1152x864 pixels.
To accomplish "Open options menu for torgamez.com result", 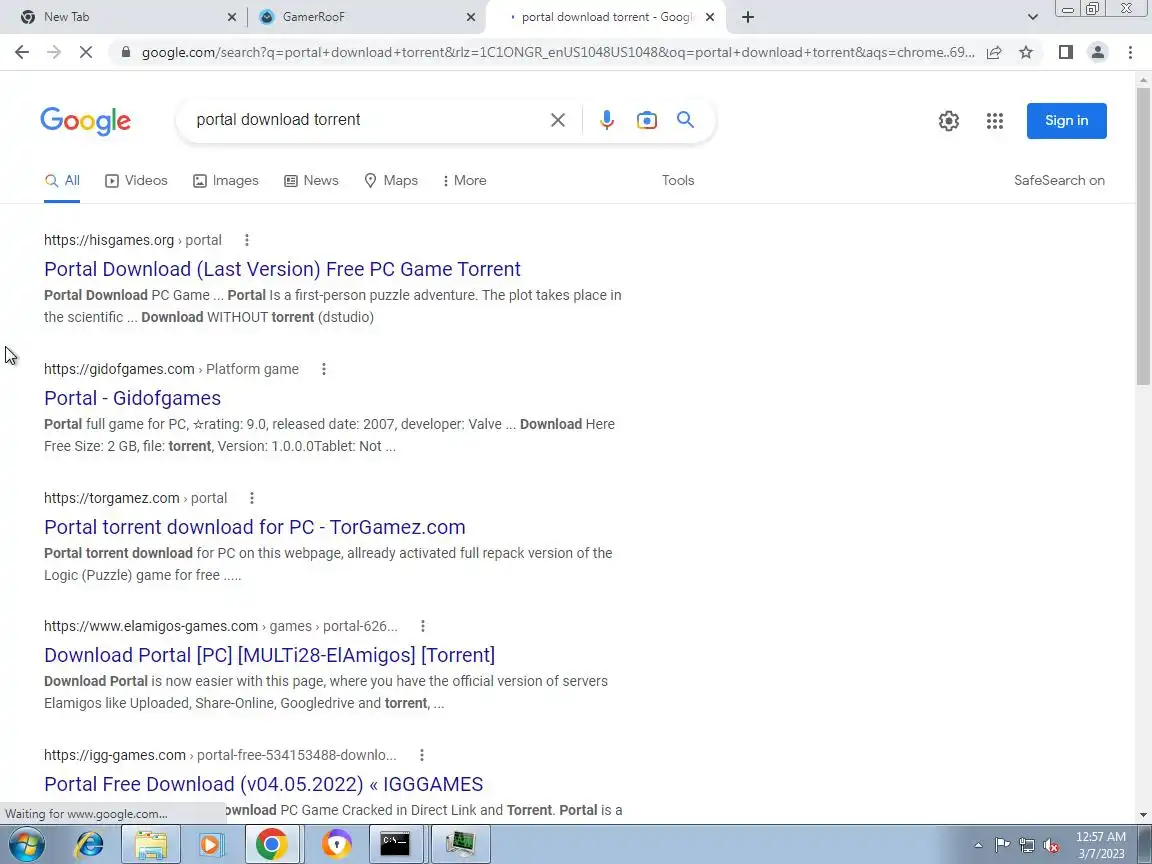I will click(252, 498).
